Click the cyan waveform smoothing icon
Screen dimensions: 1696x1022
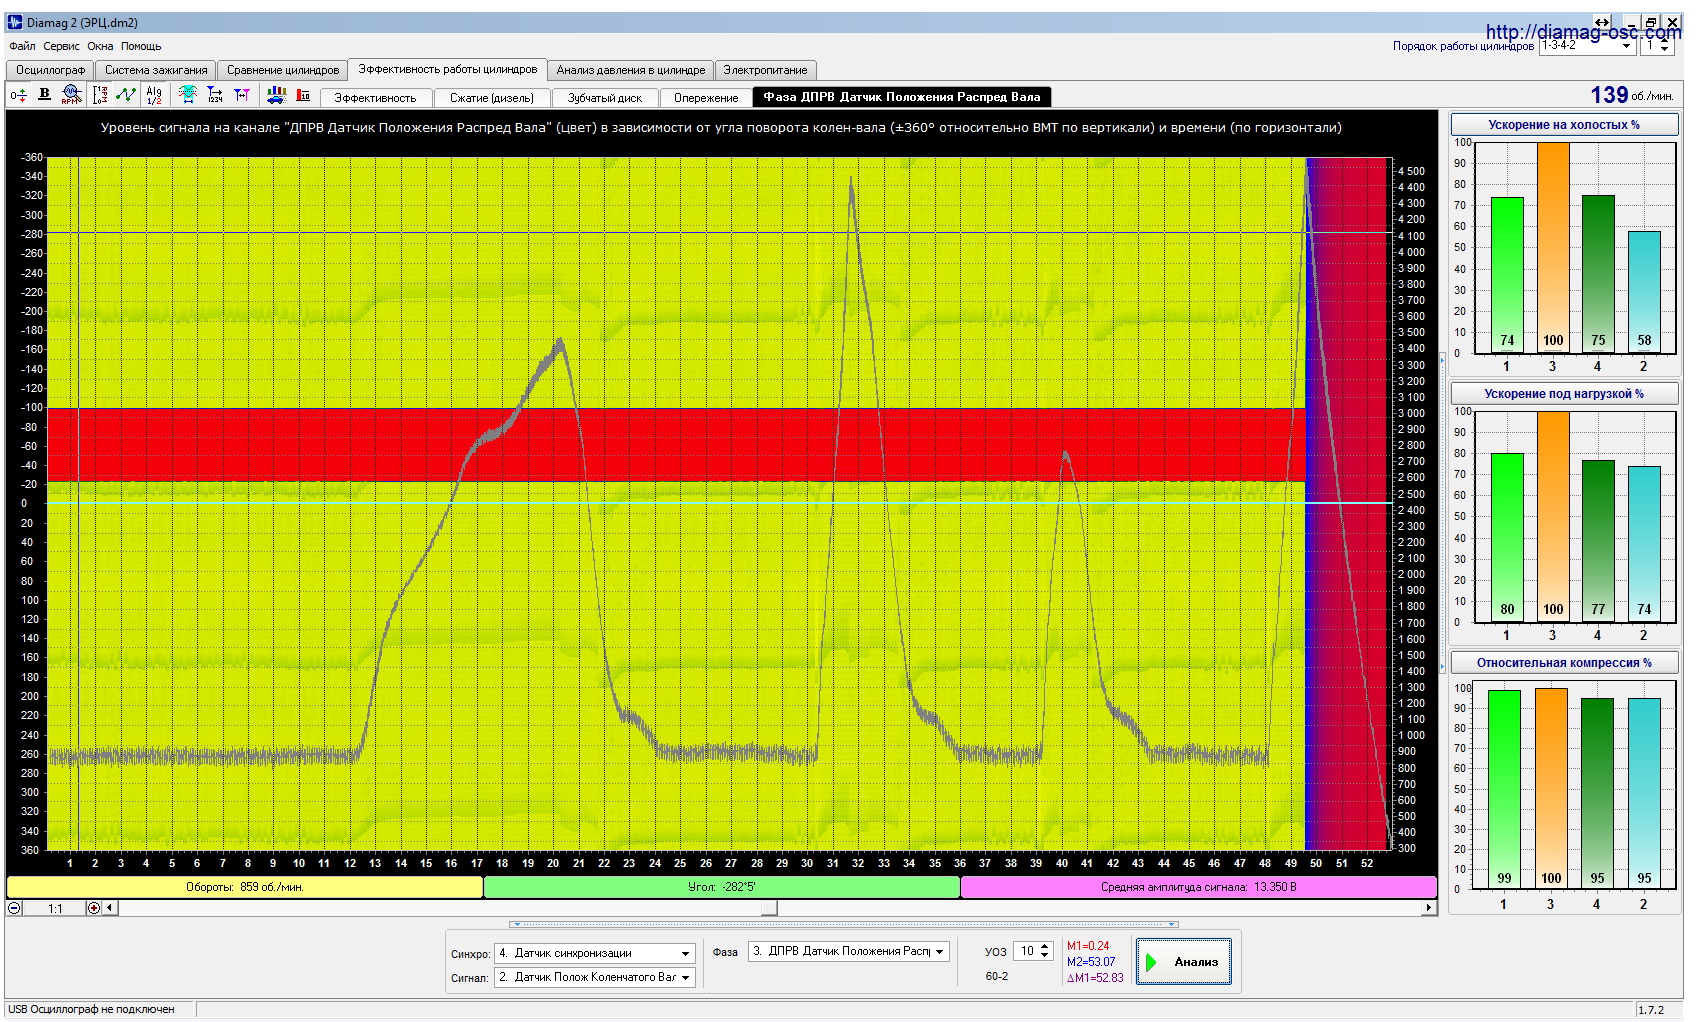pyautogui.click(x=187, y=94)
